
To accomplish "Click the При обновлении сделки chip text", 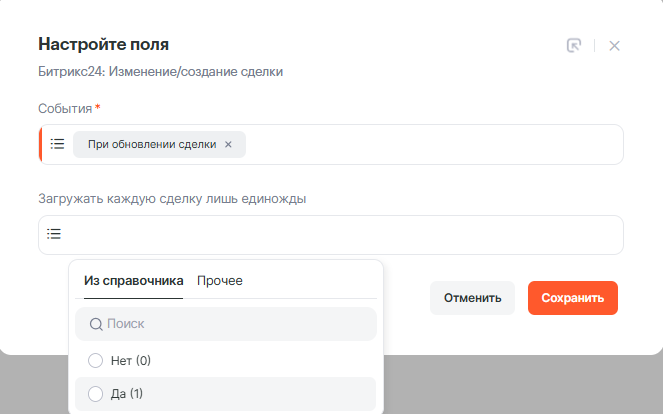I will point(151,144).
